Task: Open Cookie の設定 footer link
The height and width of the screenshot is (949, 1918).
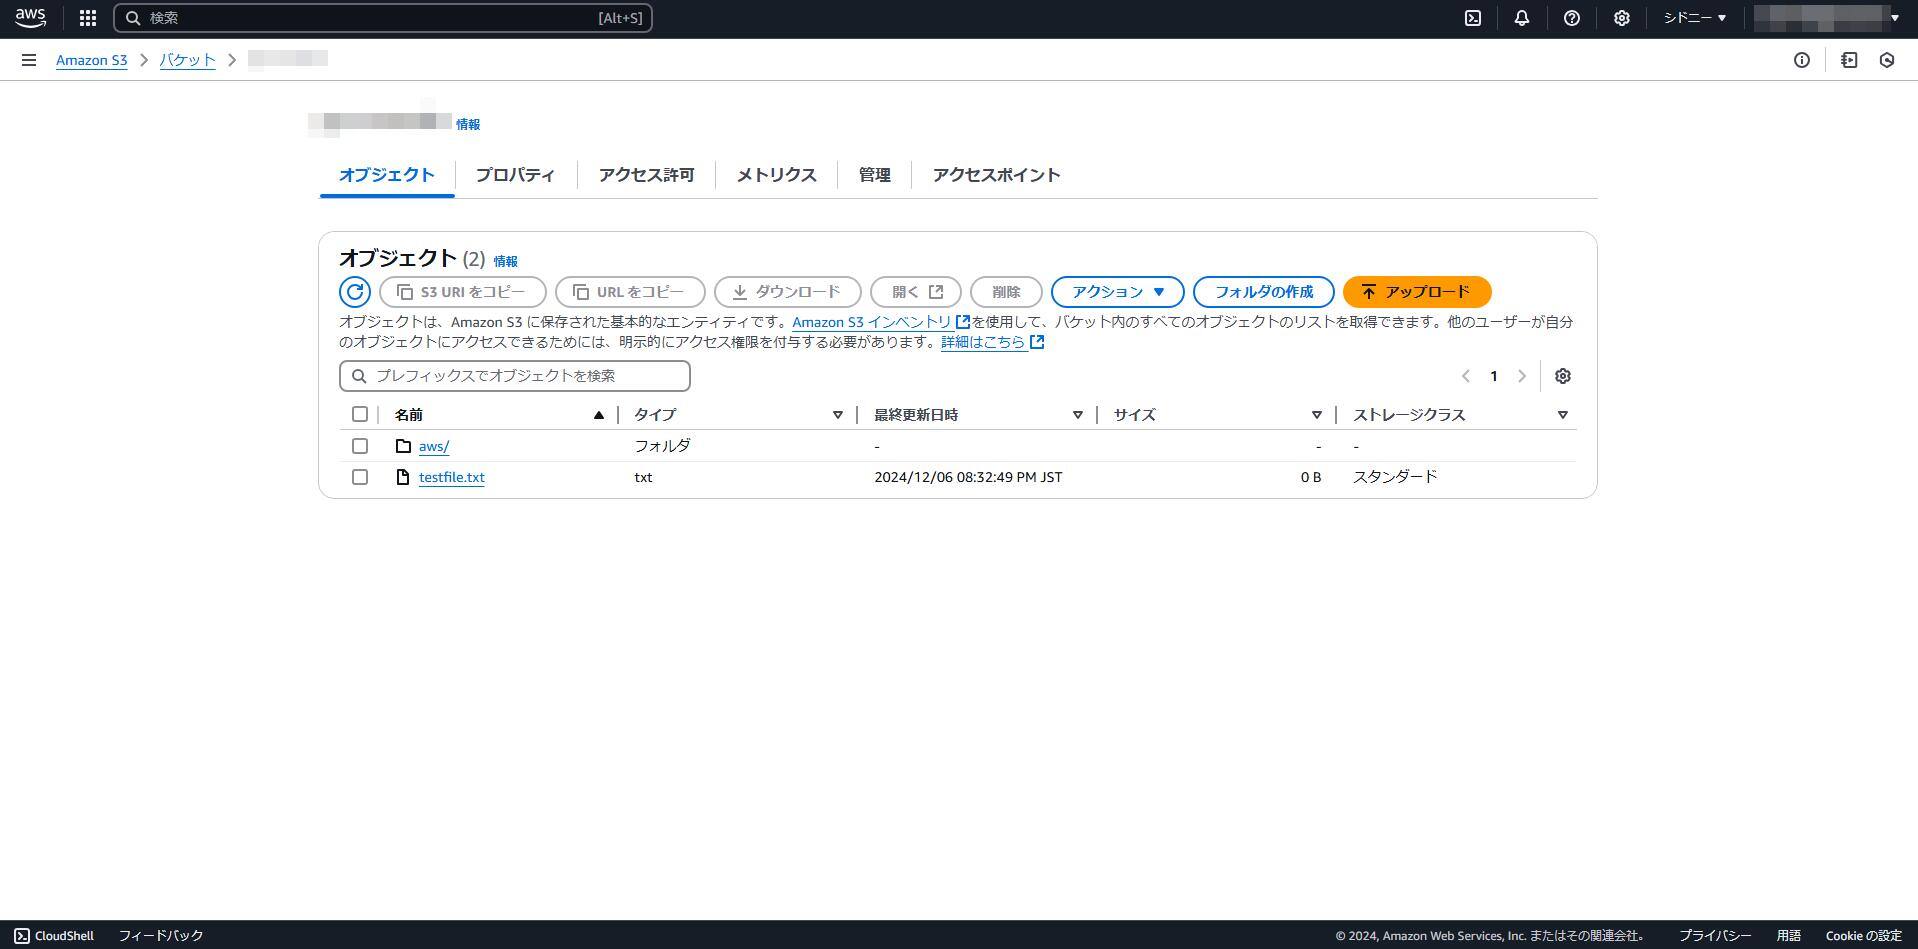Action: (x=1864, y=936)
